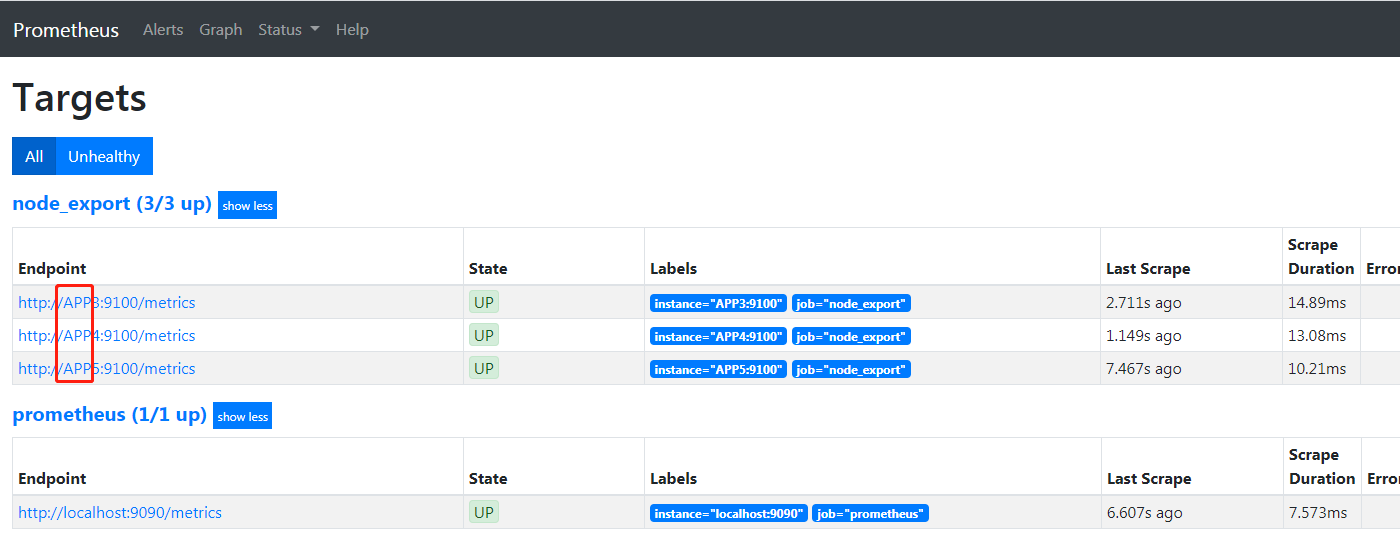Click the UP state badge for APP5
The width and height of the screenshot is (1400, 542).
click(x=484, y=368)
